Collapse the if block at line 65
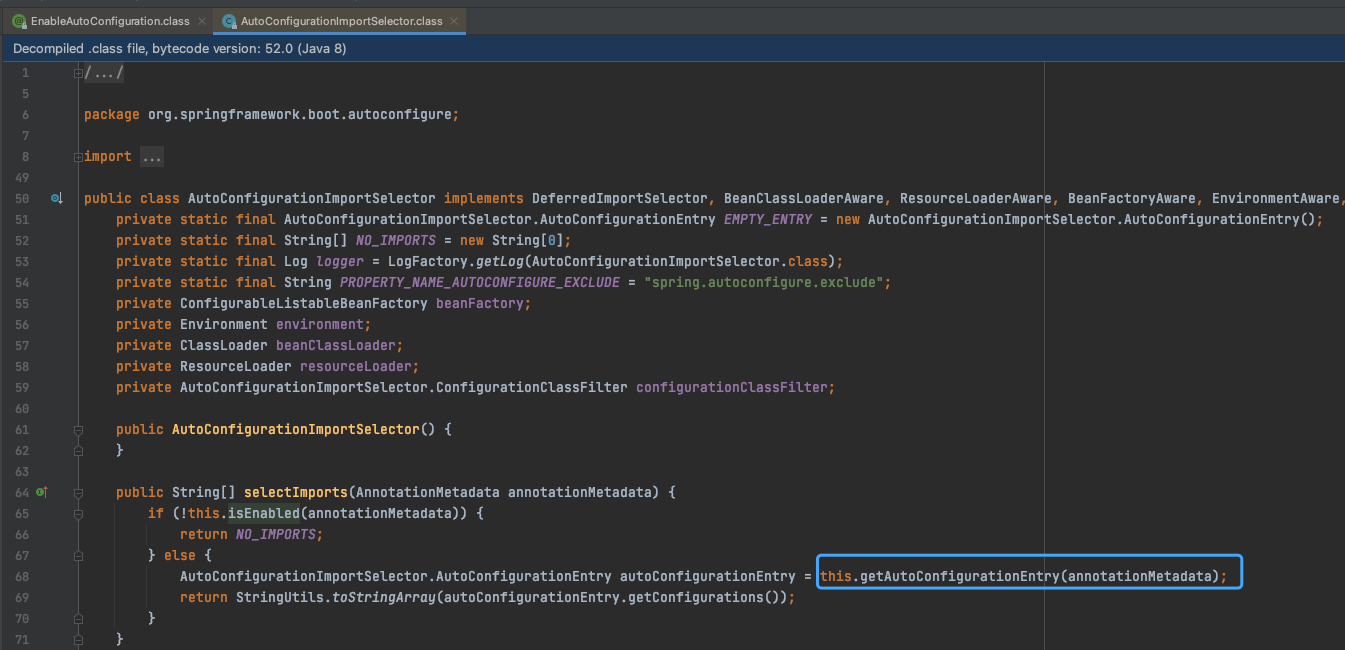 click(x=78, y=514)
